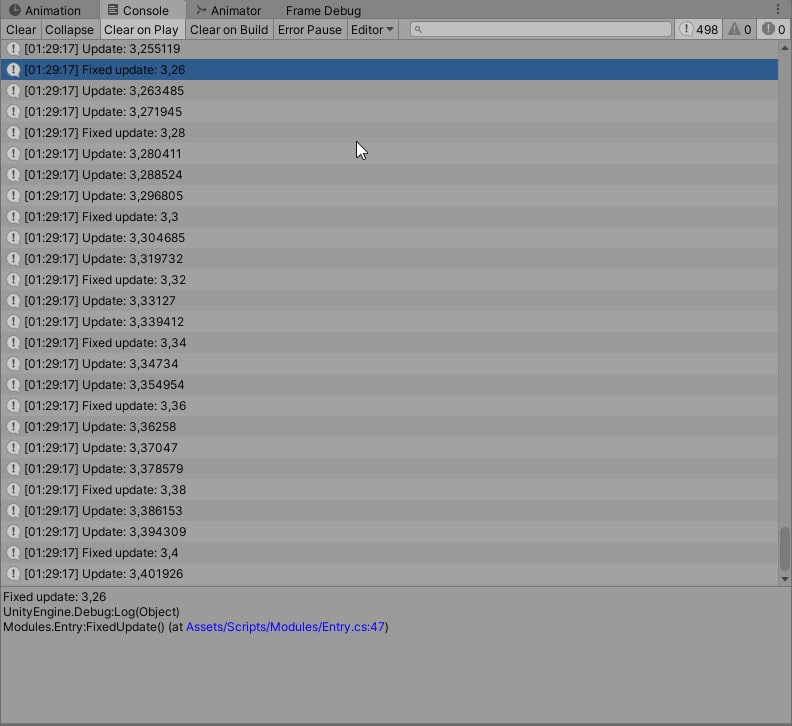Select log entry Update: 3,271945
This screenshot has height=726, width=792.
[x=389, y=112]
